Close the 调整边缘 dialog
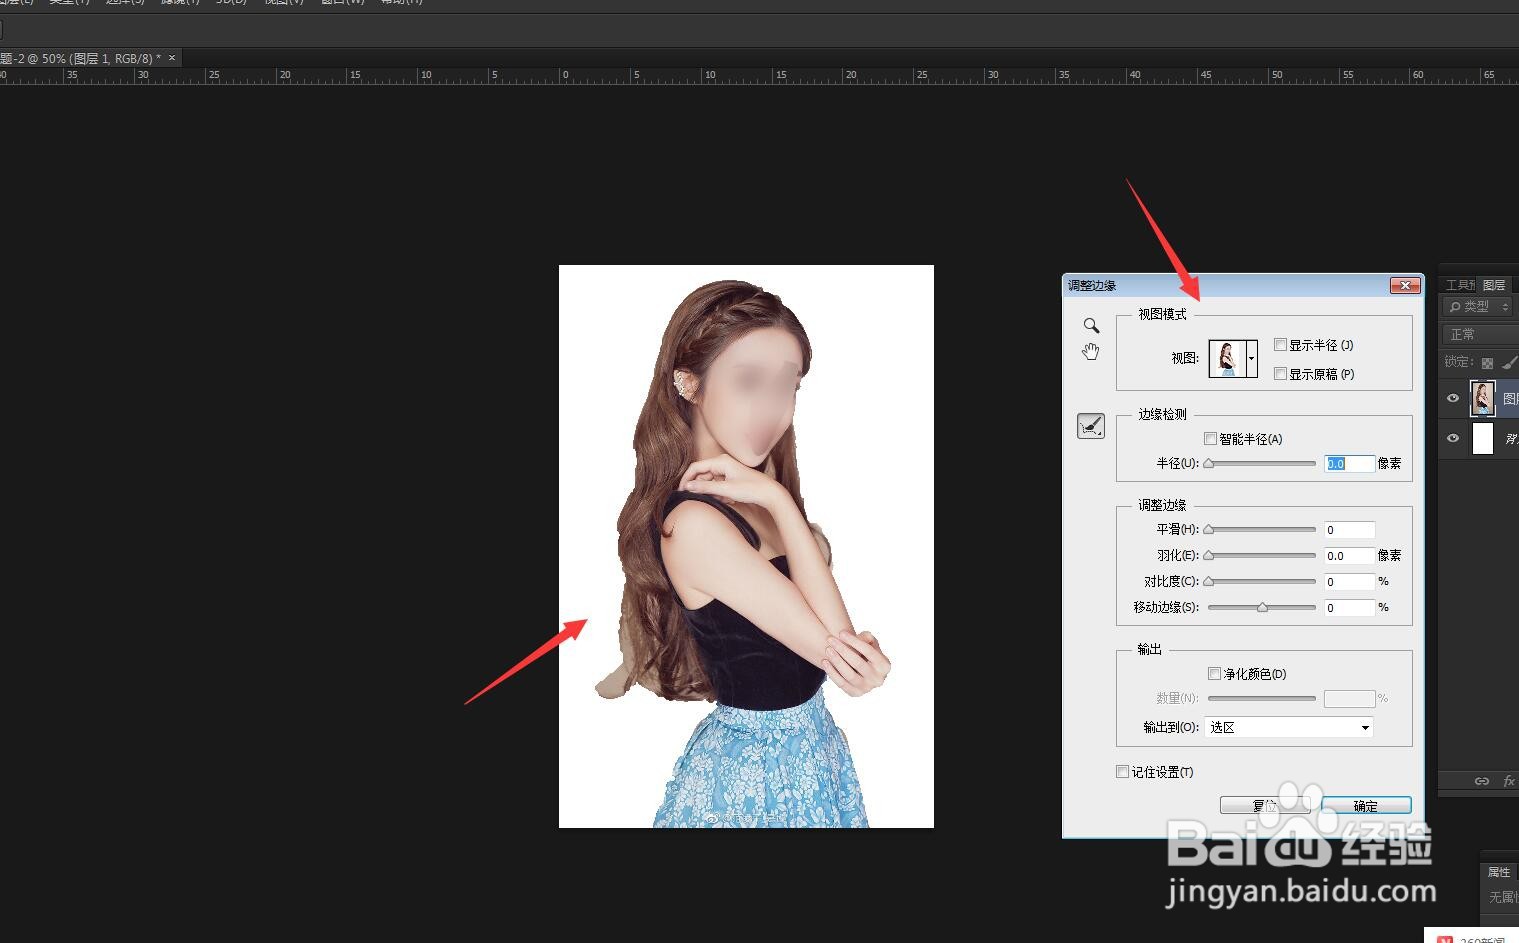Viewport: 1519px width, 943px height. point(1405,286)
